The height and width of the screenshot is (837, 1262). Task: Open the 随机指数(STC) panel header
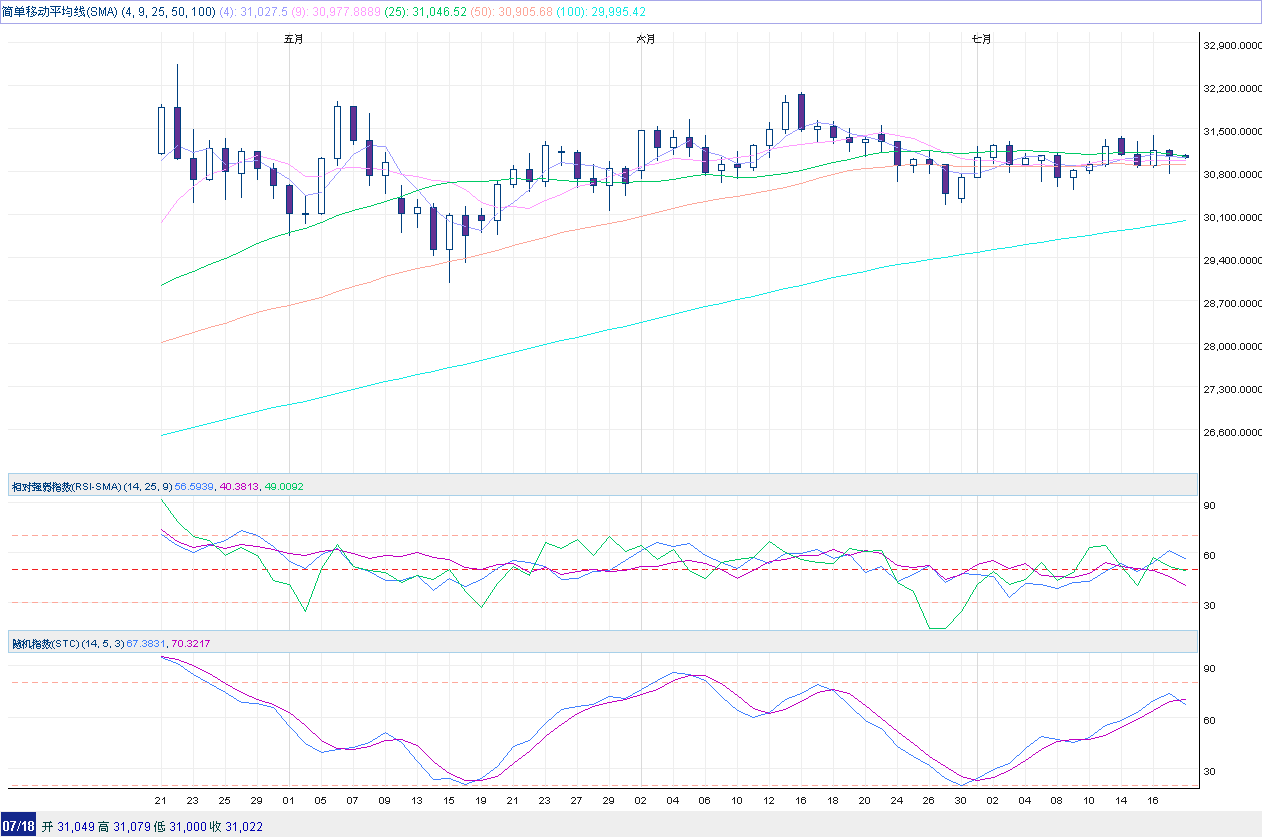pos(603,642)
